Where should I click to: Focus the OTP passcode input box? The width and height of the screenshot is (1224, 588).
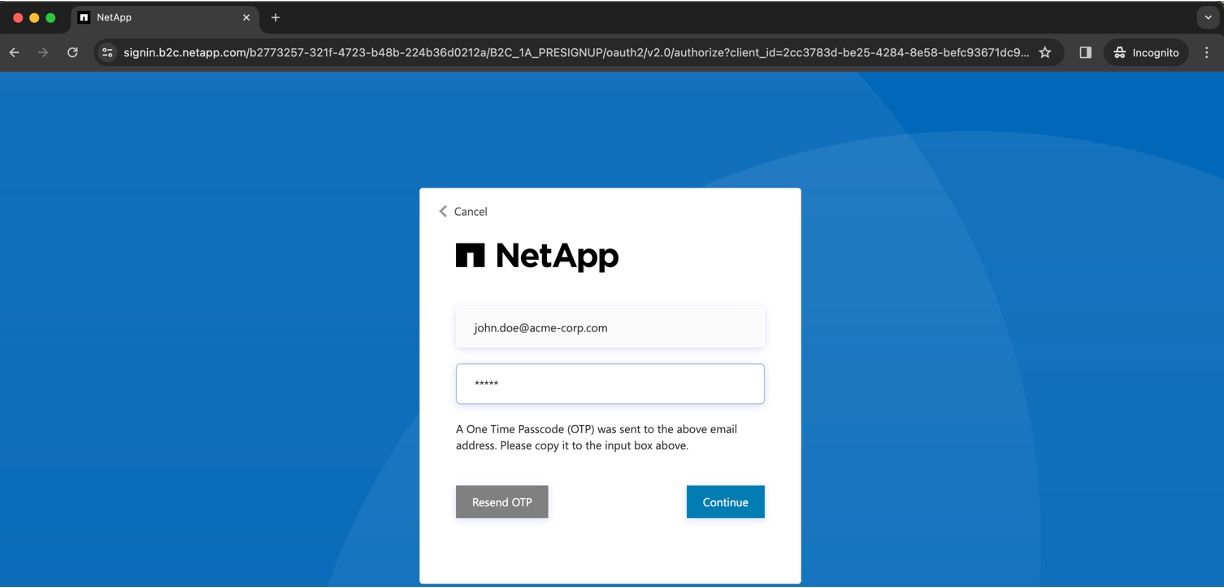pyautogui.click(x=610, y=384)
